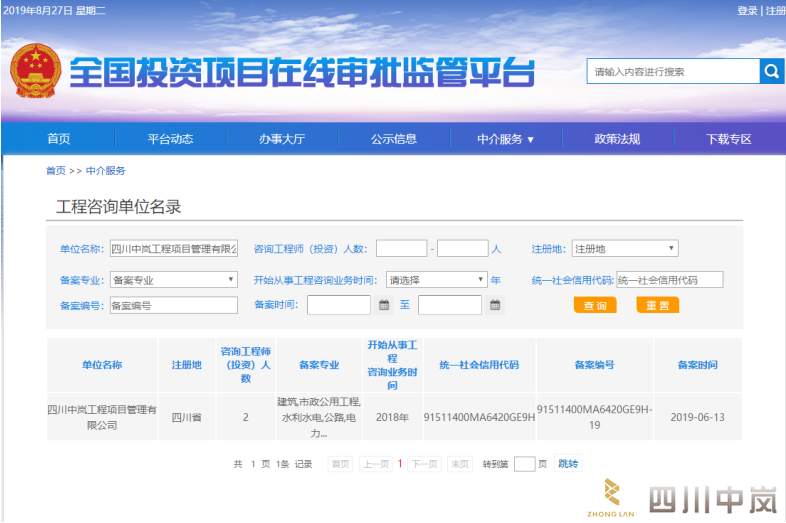This screenshot has width=786, height=523.
Task: Click the orange 查询 button
Action: 595,305
